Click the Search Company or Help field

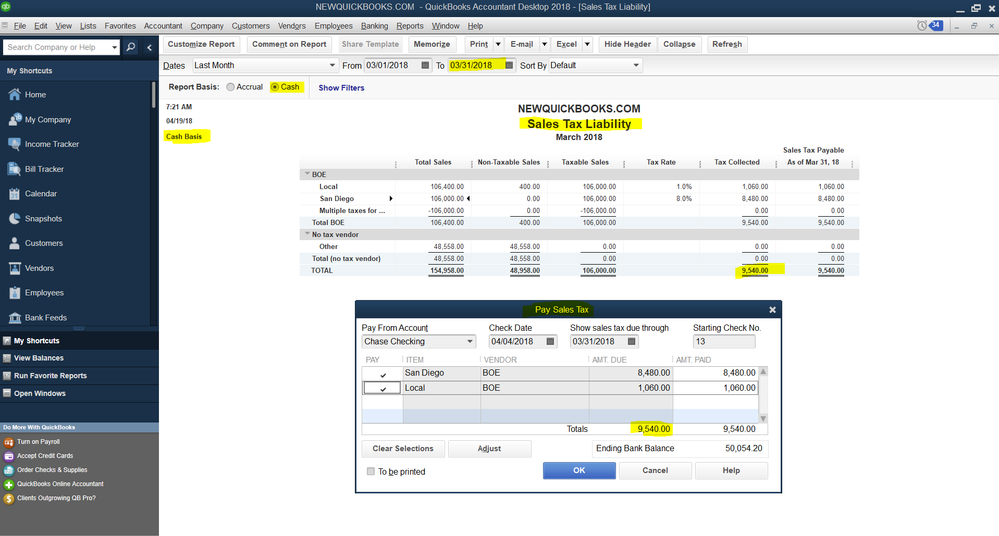[x=56, y=47]
